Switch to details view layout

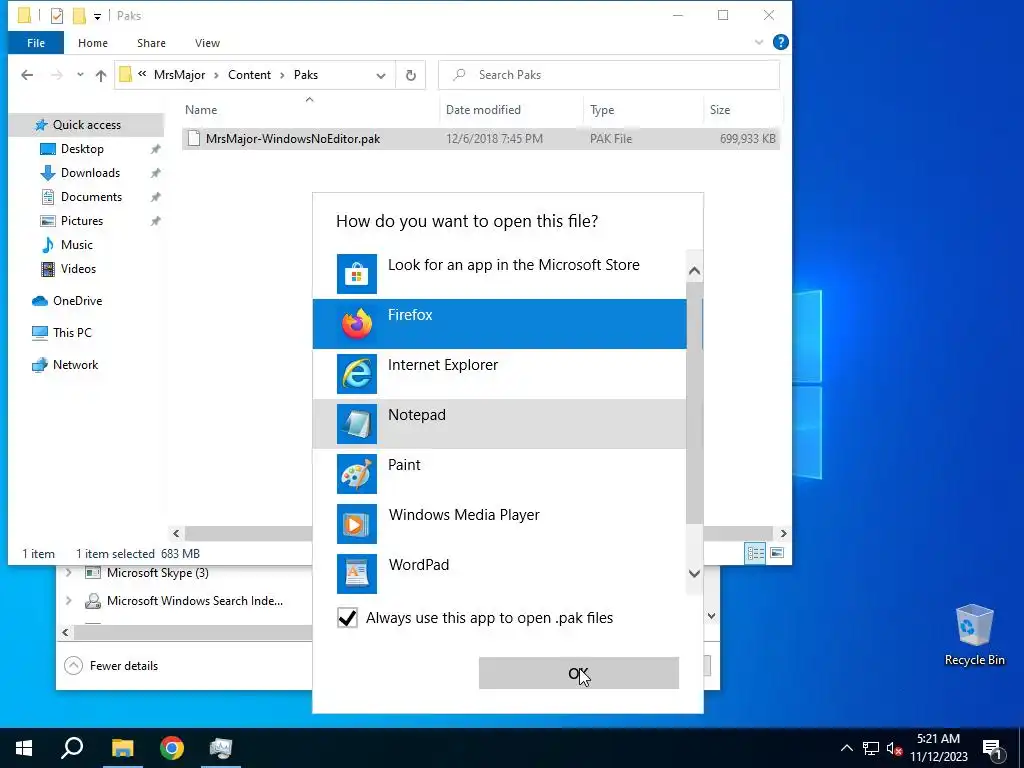756,554
